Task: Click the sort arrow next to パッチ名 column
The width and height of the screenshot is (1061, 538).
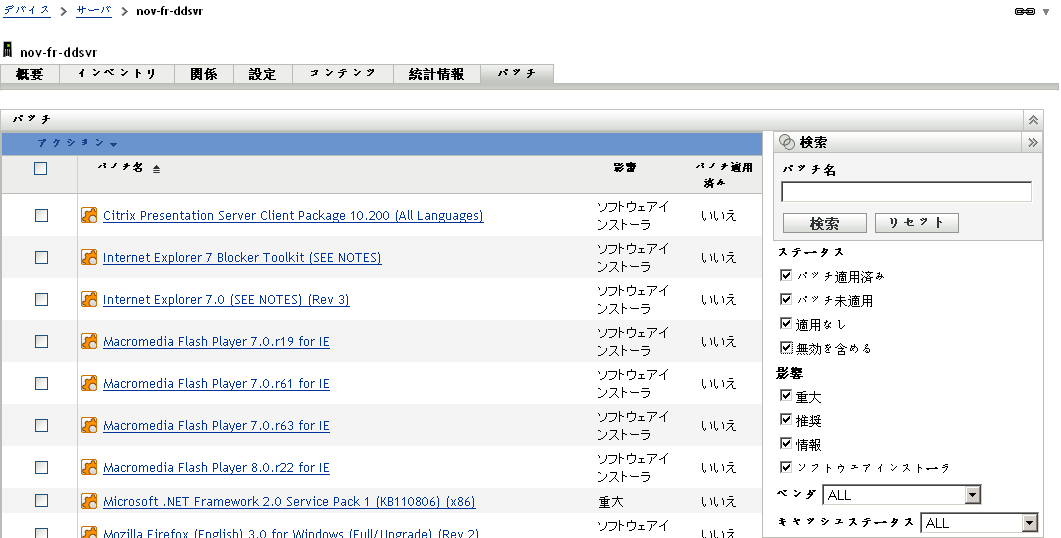Action: pyautogui.click(x=156, y=169)
